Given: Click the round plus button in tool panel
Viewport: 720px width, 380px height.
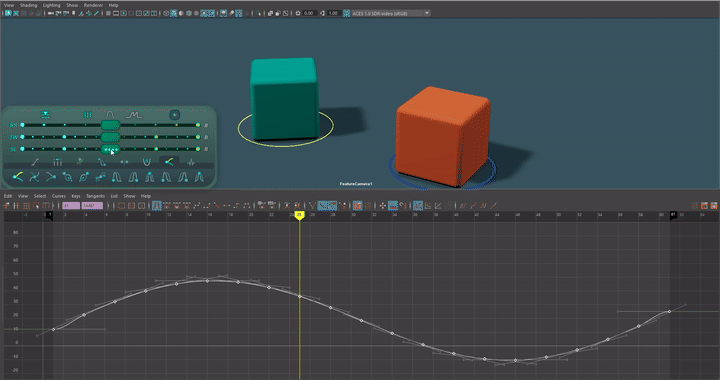Looking at the screenshot, I should pos(174,115).
